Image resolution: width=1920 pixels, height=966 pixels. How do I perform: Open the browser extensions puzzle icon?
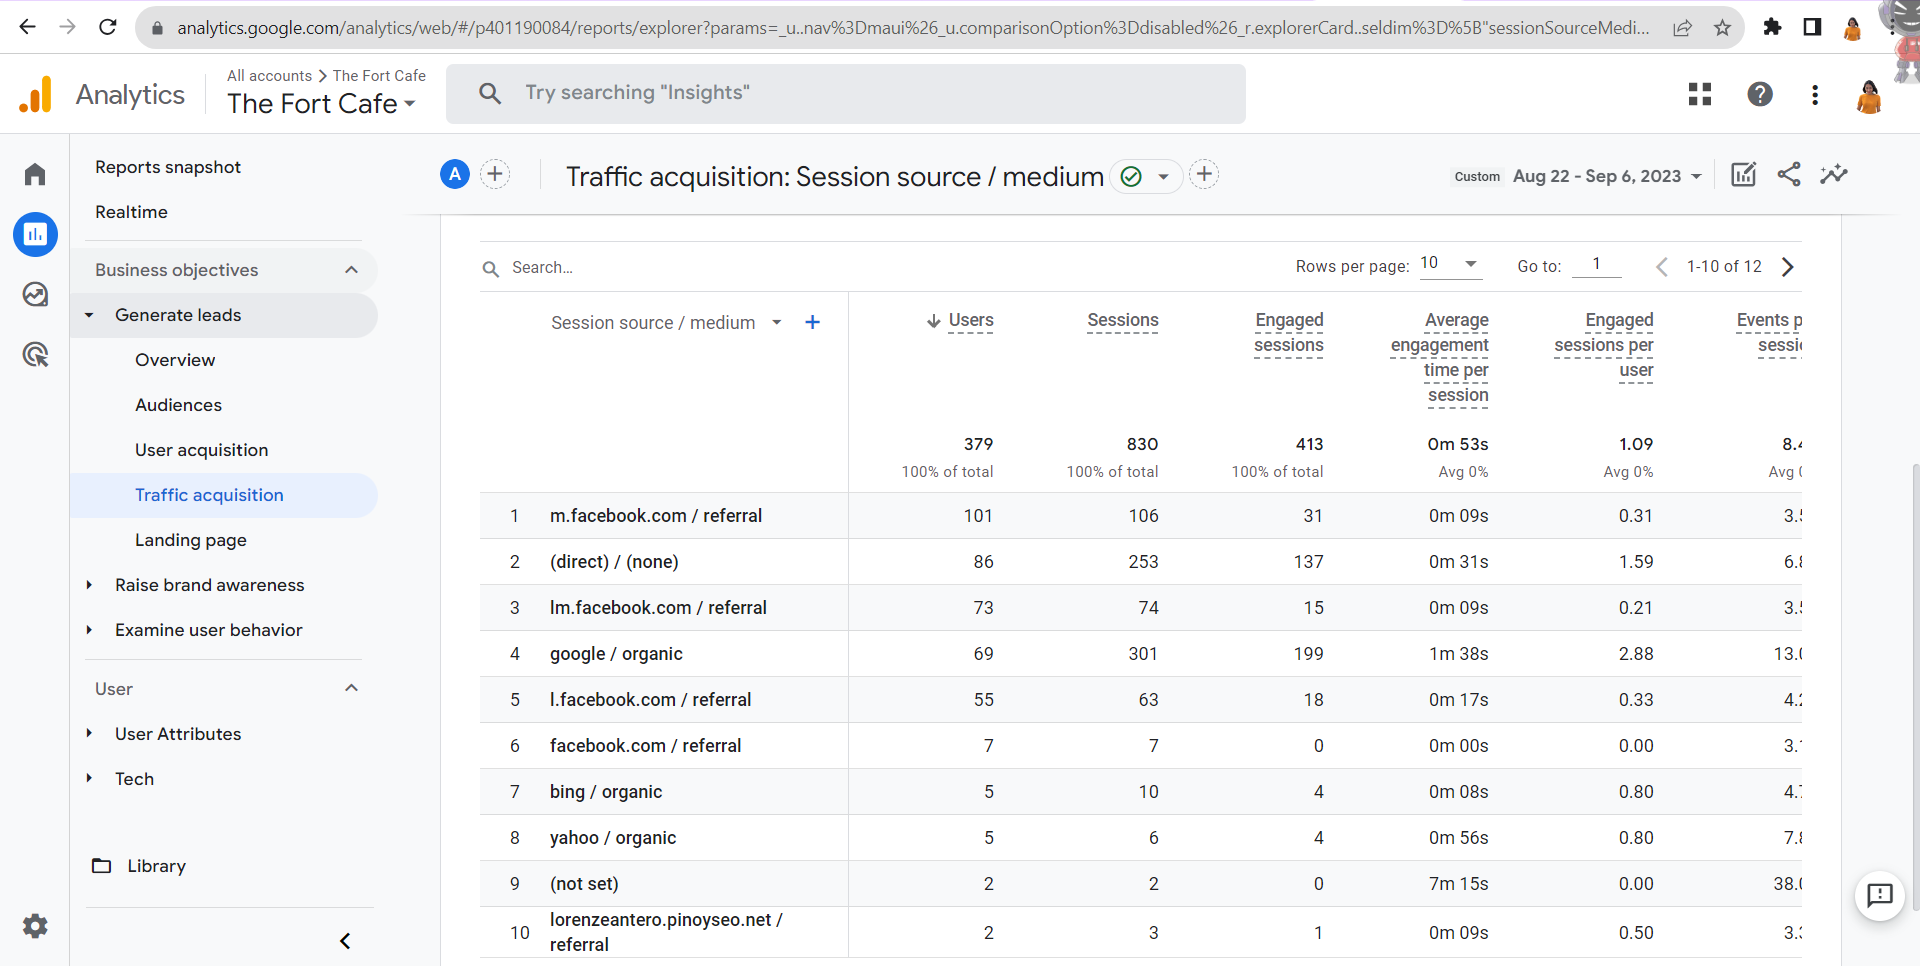(x=1772, y=27)
